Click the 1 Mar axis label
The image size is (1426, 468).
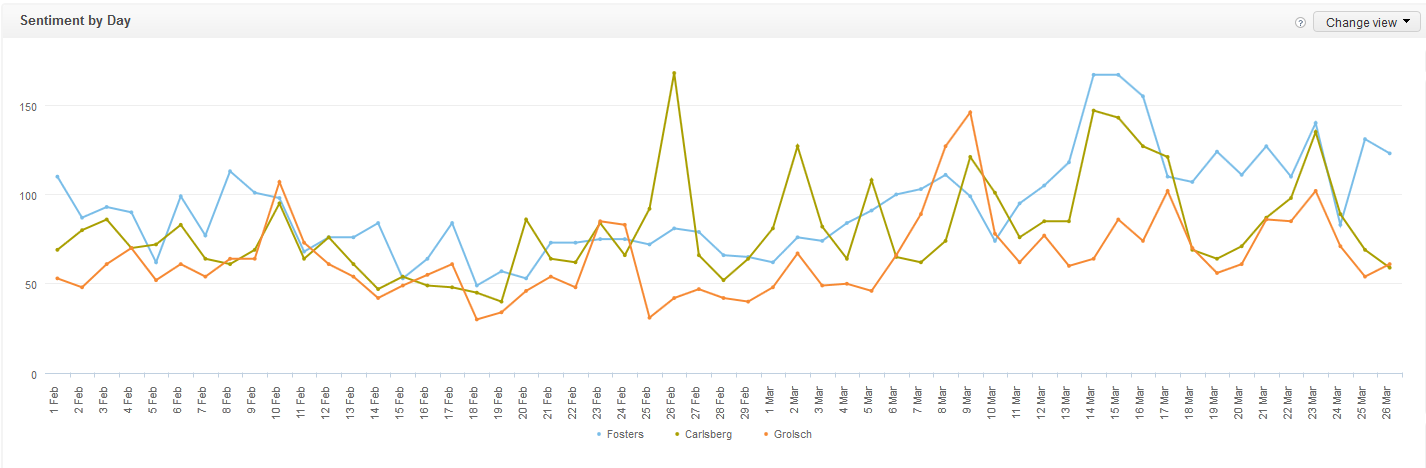[x=770, y=399]
